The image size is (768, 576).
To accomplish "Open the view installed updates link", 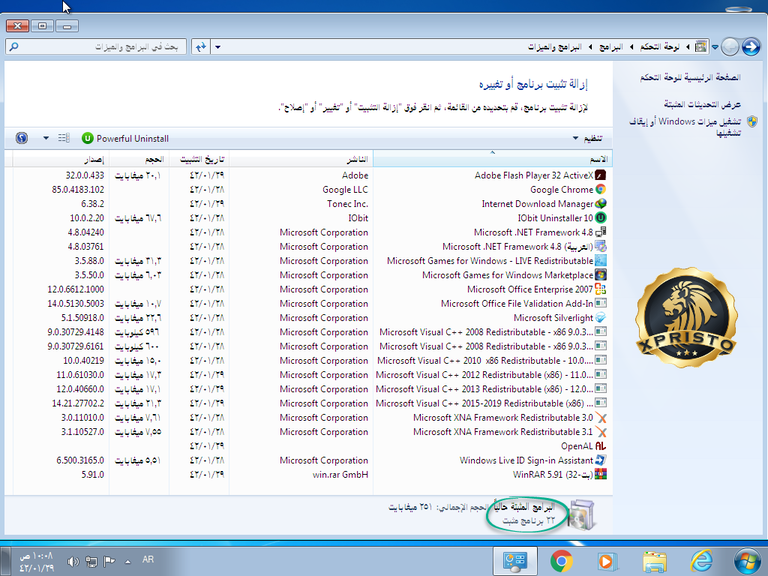I will 703,104.
